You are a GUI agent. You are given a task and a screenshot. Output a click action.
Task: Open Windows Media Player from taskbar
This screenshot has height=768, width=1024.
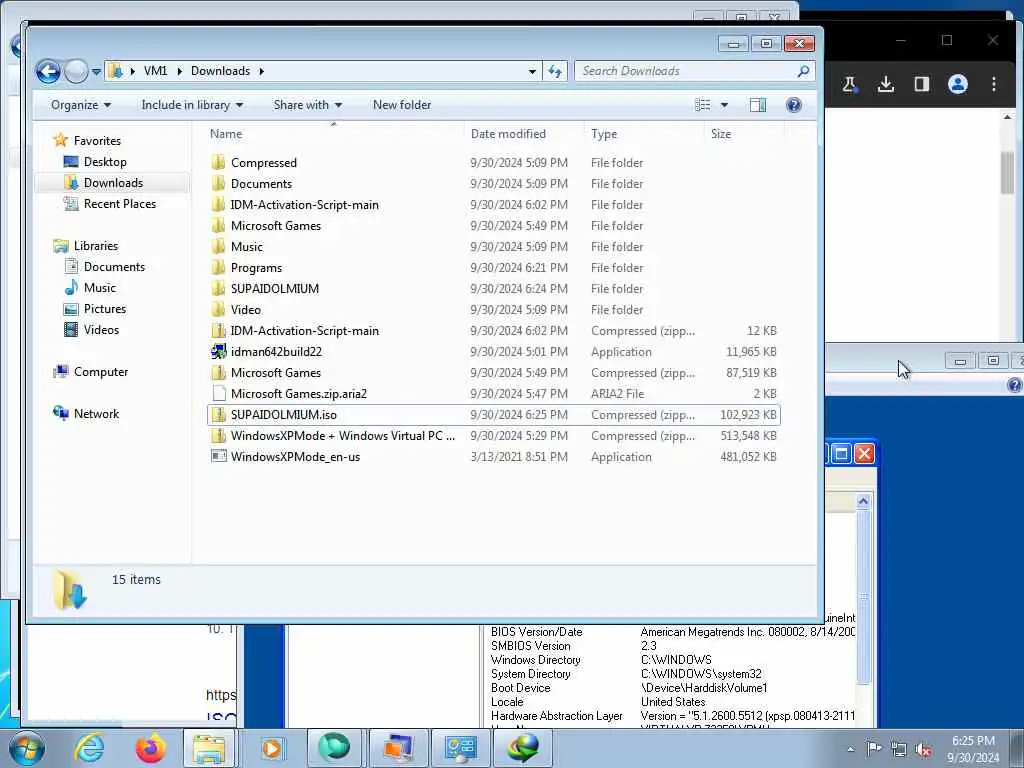coord(272,748)
